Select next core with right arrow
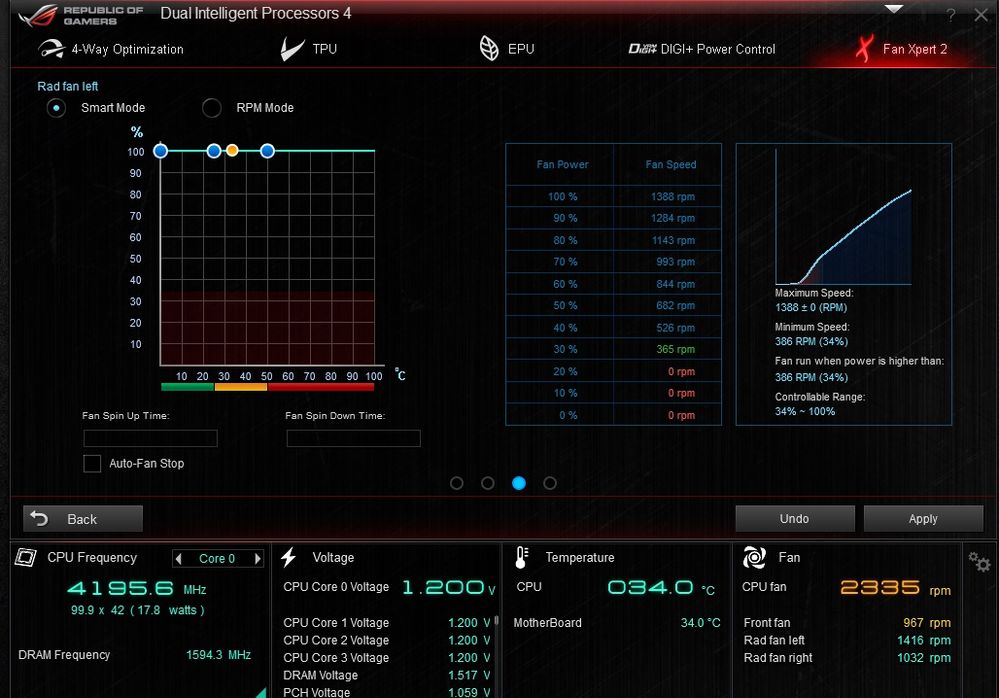The height and width of the screenshot is (698, 999). coord(257,559)
